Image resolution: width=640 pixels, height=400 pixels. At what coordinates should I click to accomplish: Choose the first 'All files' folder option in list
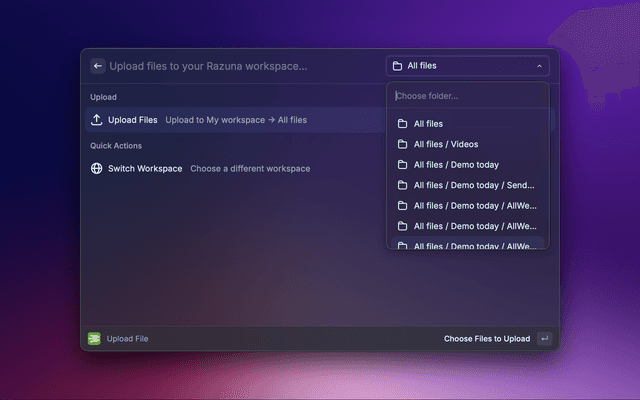428,124
